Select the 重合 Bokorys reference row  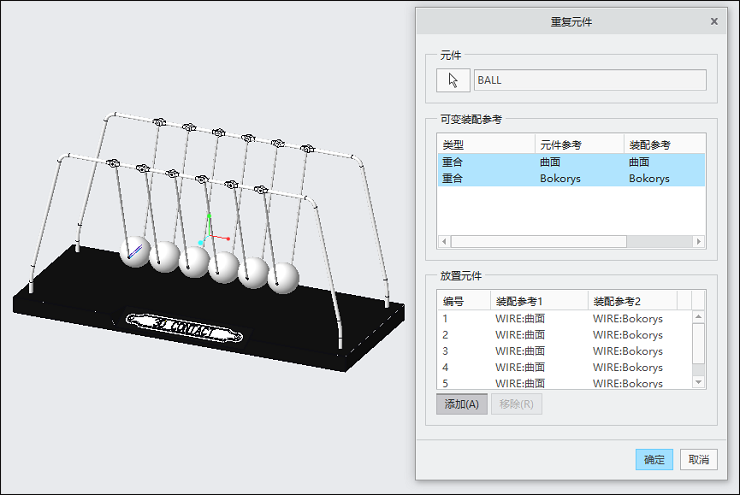click(572, 178)
